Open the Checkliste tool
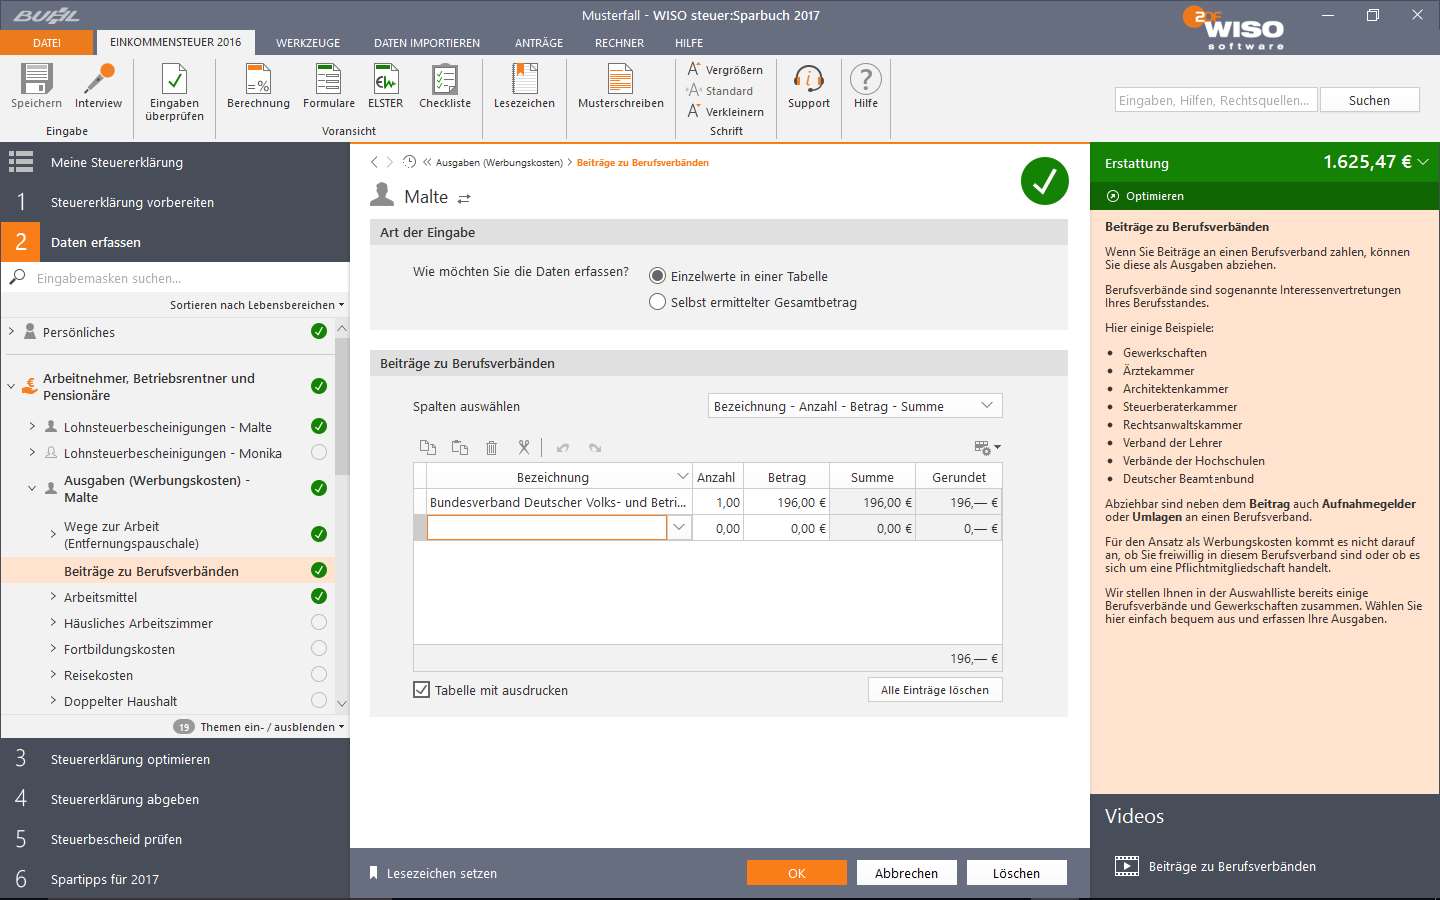The height and width of the screenshot is (900, 1440). pos(444,80)
